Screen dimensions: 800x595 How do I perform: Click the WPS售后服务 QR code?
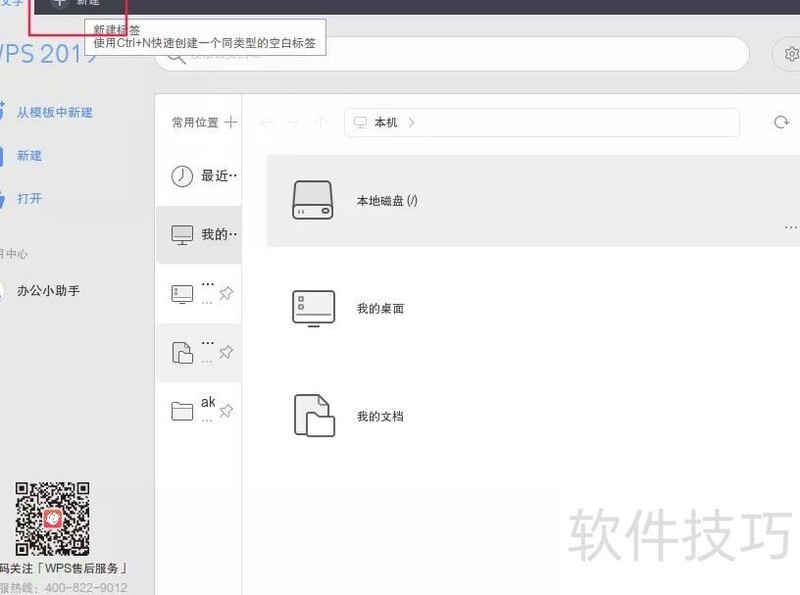[x=52, y=519]
